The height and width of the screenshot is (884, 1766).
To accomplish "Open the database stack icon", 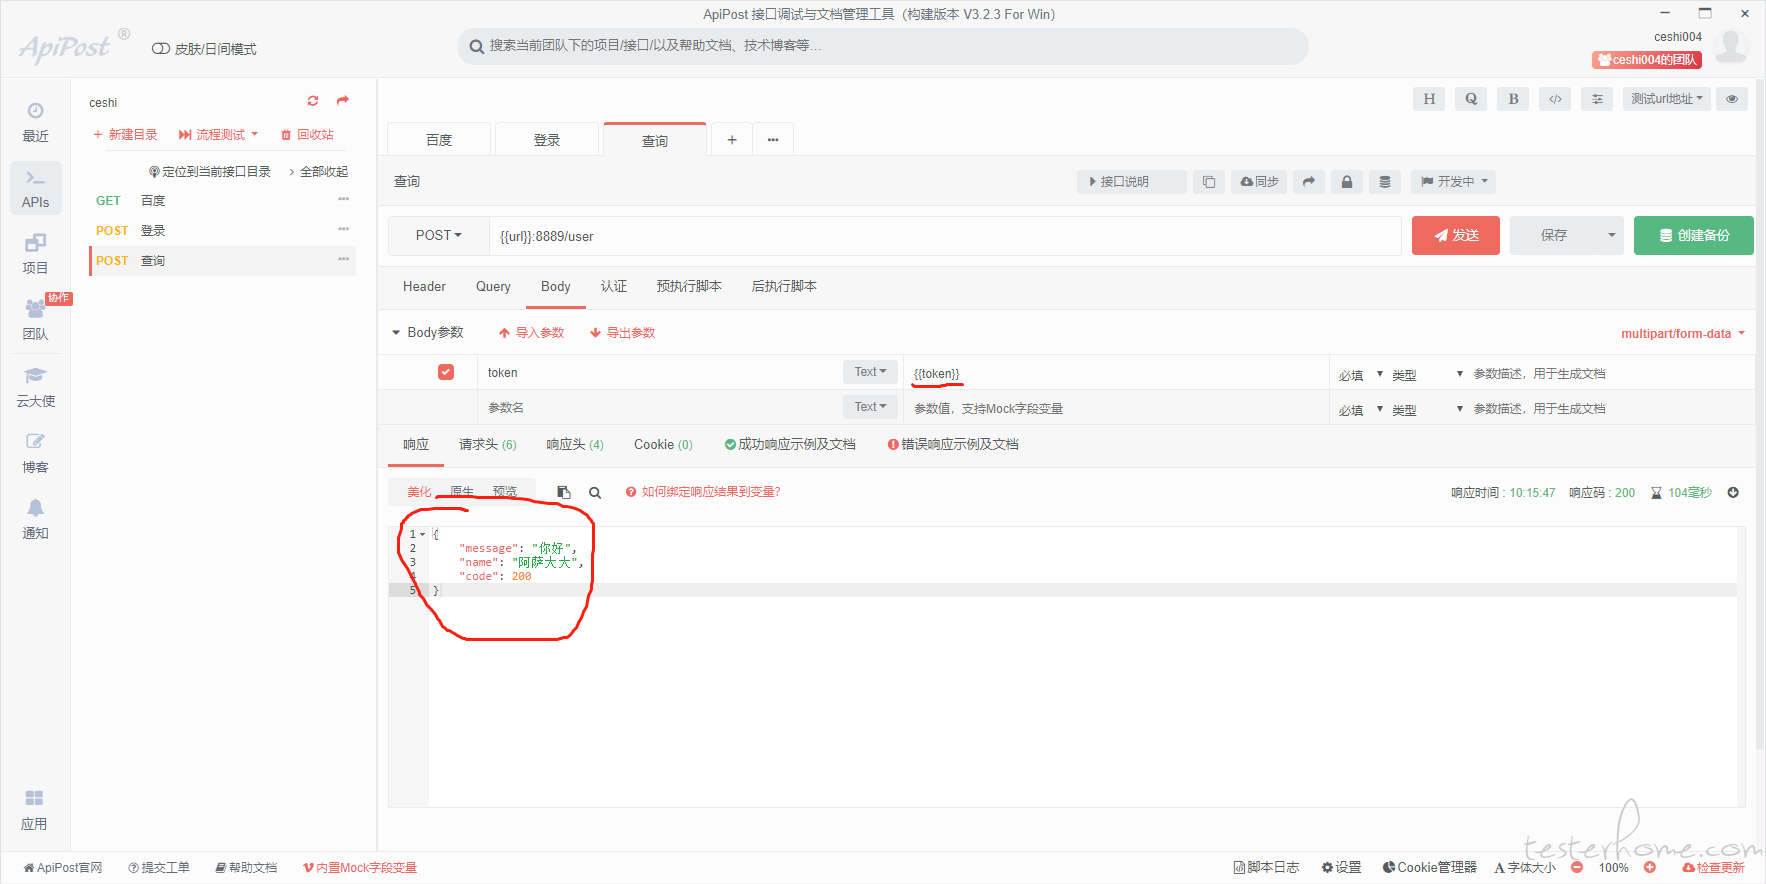I will pos(1385,182).
